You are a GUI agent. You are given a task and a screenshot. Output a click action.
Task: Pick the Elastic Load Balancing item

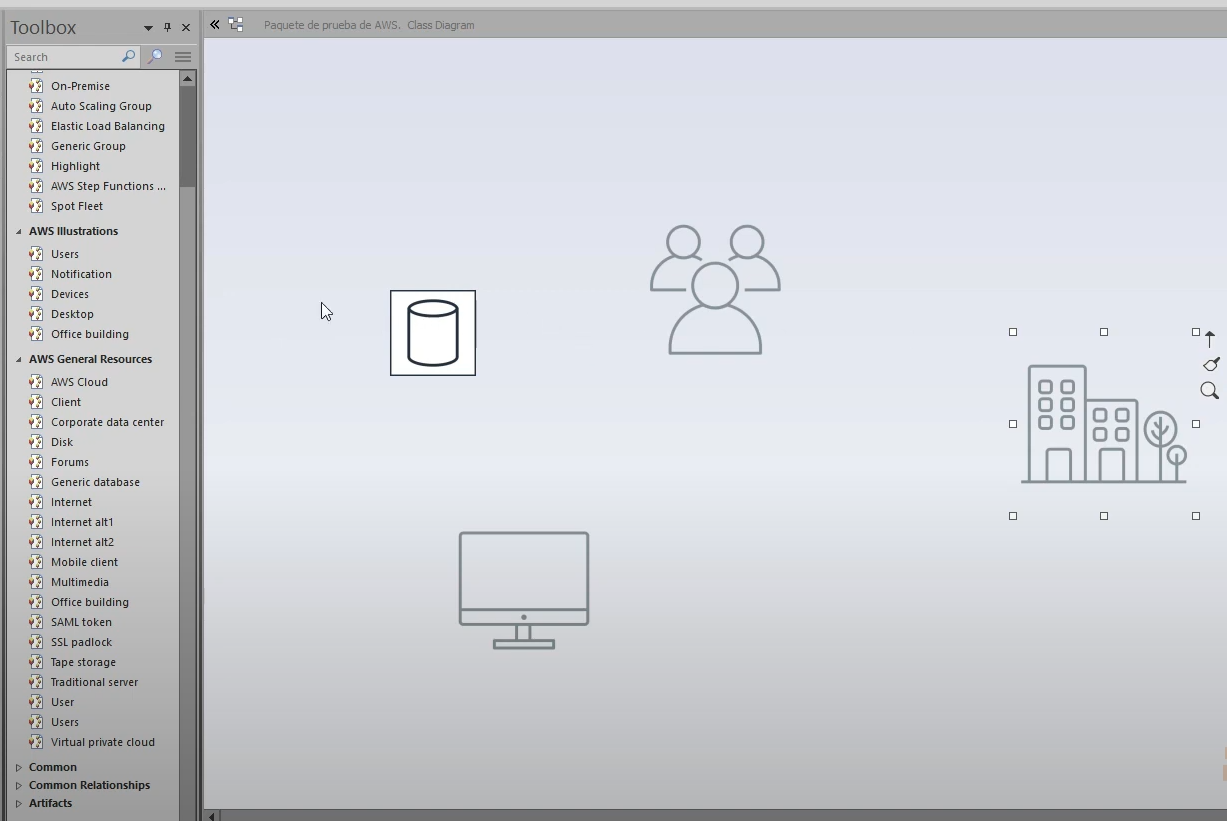pos(108,126)
